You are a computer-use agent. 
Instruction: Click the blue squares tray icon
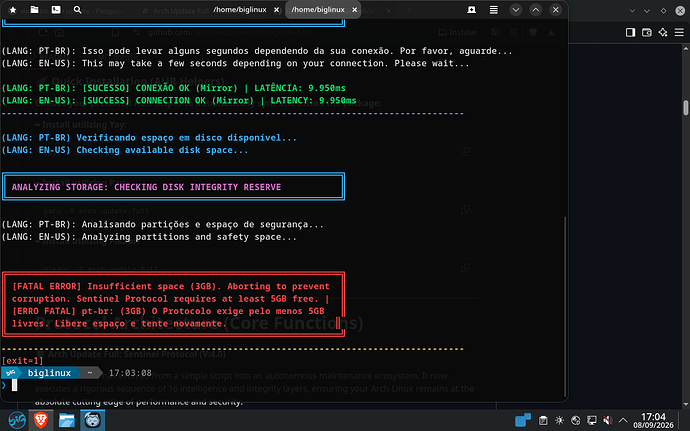pyautogui.click(x=523, y=420)
